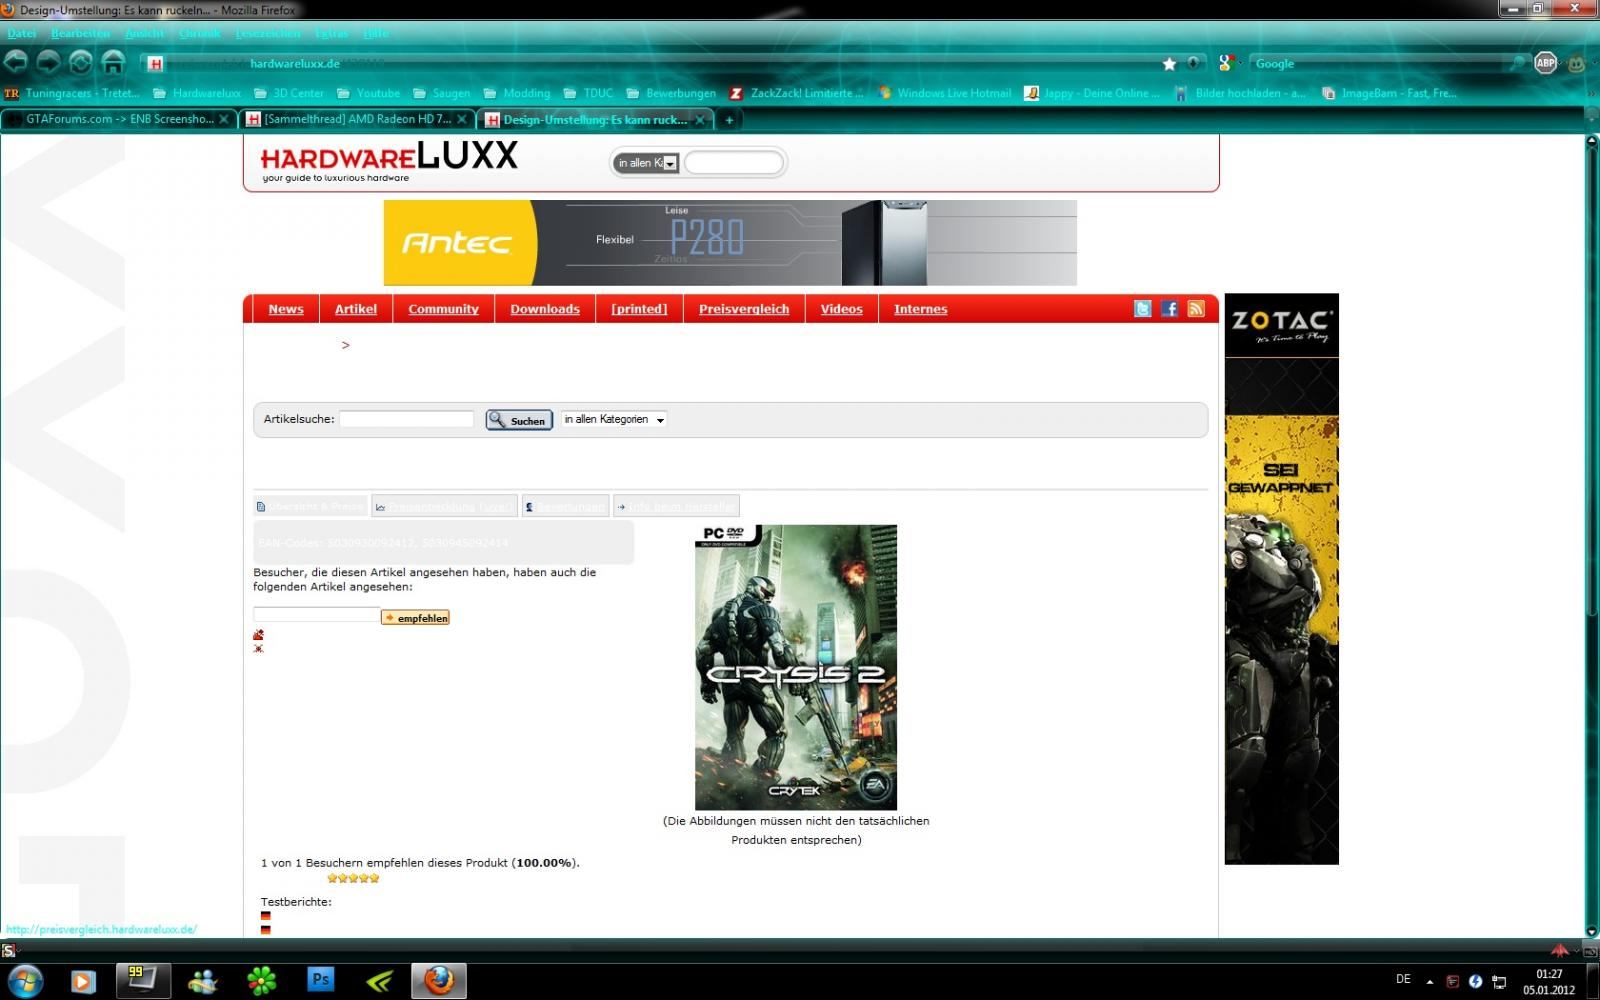The image size is (1600, 1000).
Task: Open the Bluetooth icon in the system tray
Action: 1475,982
